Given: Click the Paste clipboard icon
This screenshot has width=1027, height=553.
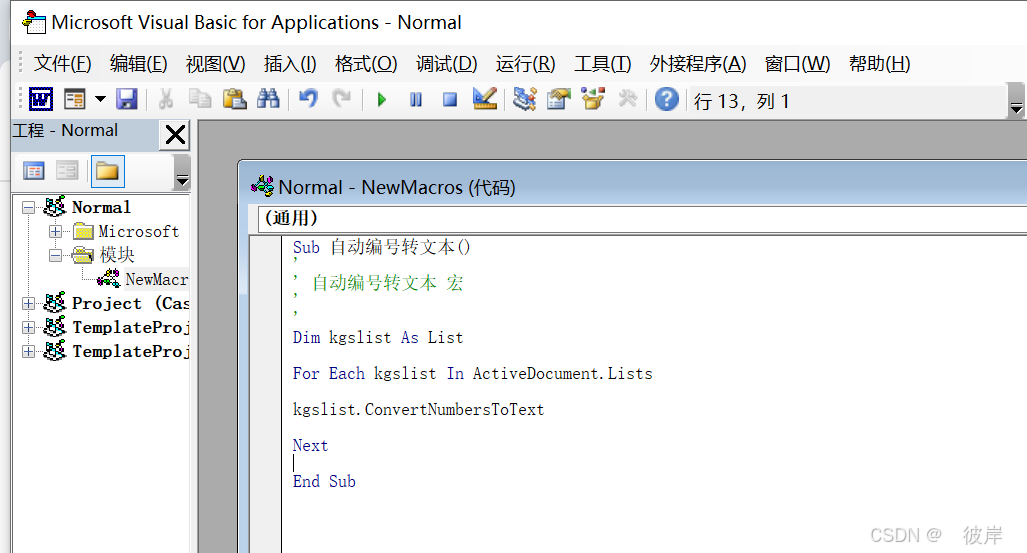Looking at the screenshot, I should click(234, 100).
